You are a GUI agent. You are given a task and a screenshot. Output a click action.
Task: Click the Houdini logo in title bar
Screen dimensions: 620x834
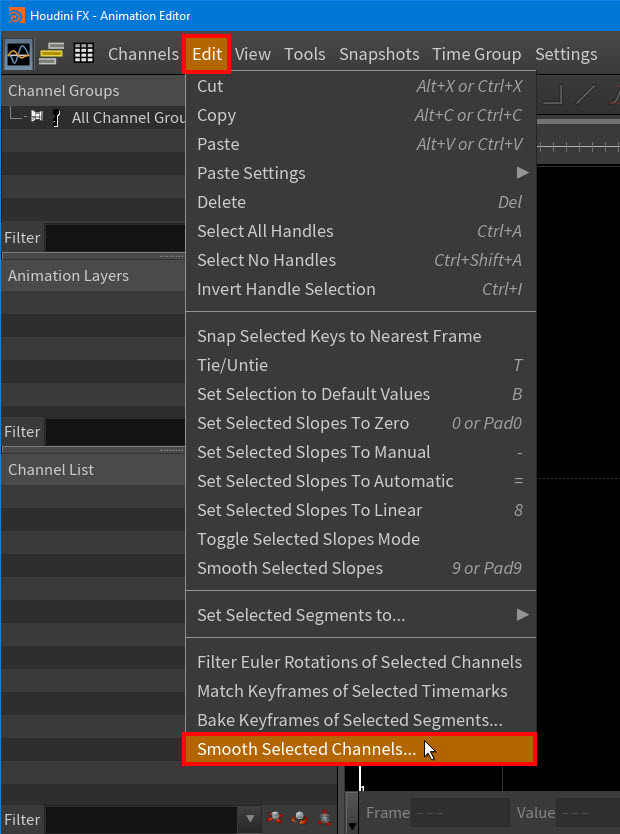pyautogui.click(x=16, y=15)
